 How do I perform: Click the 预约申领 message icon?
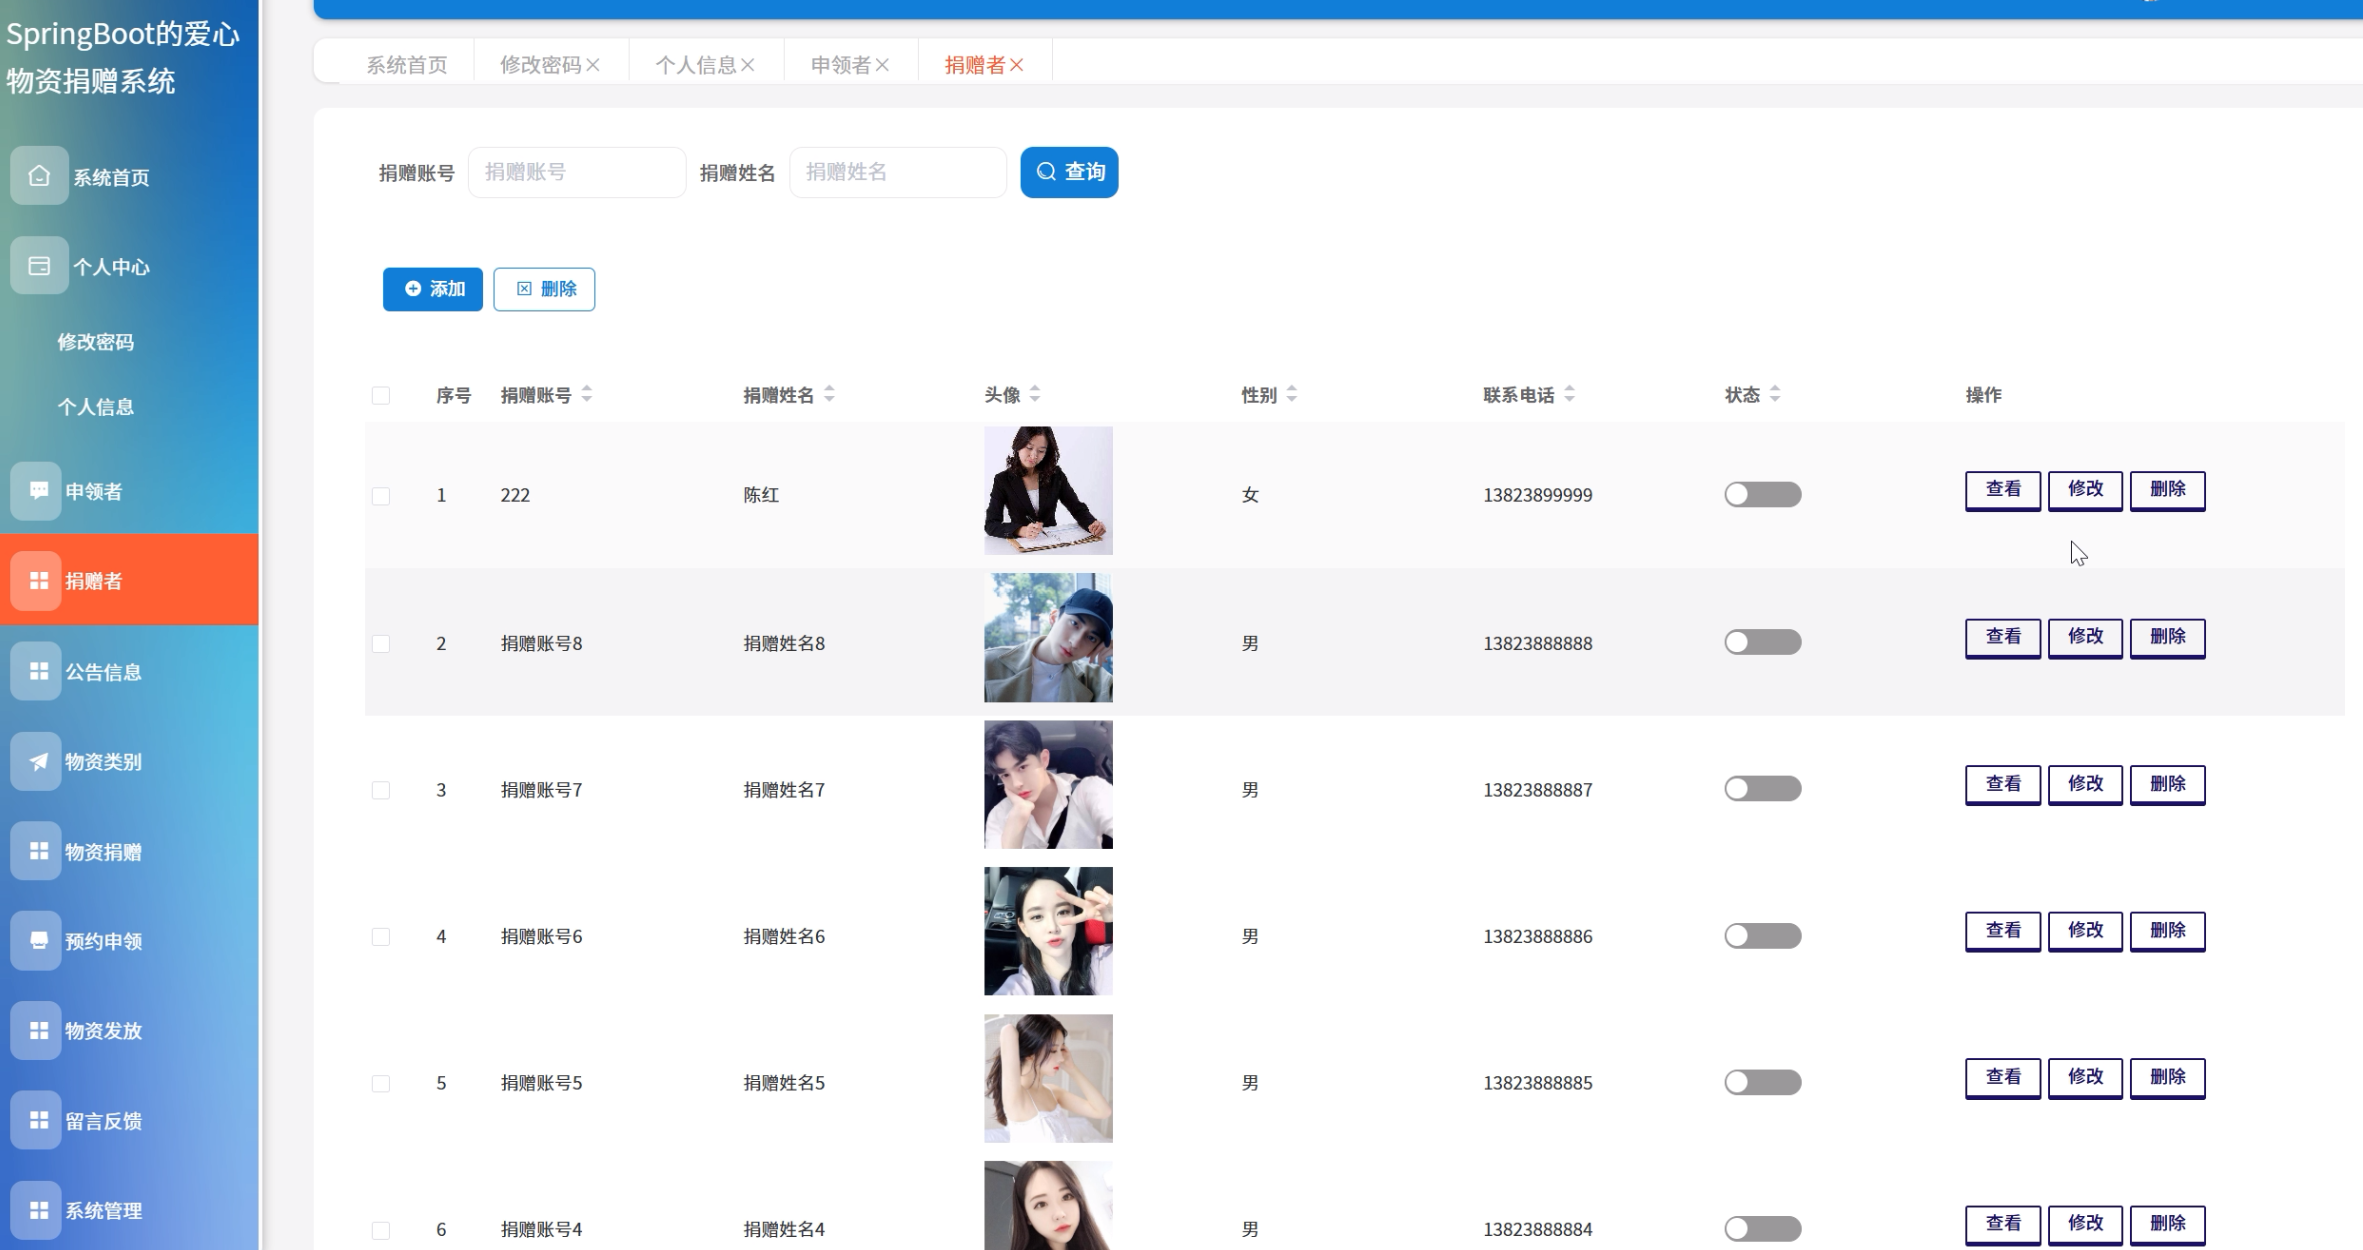38,940
